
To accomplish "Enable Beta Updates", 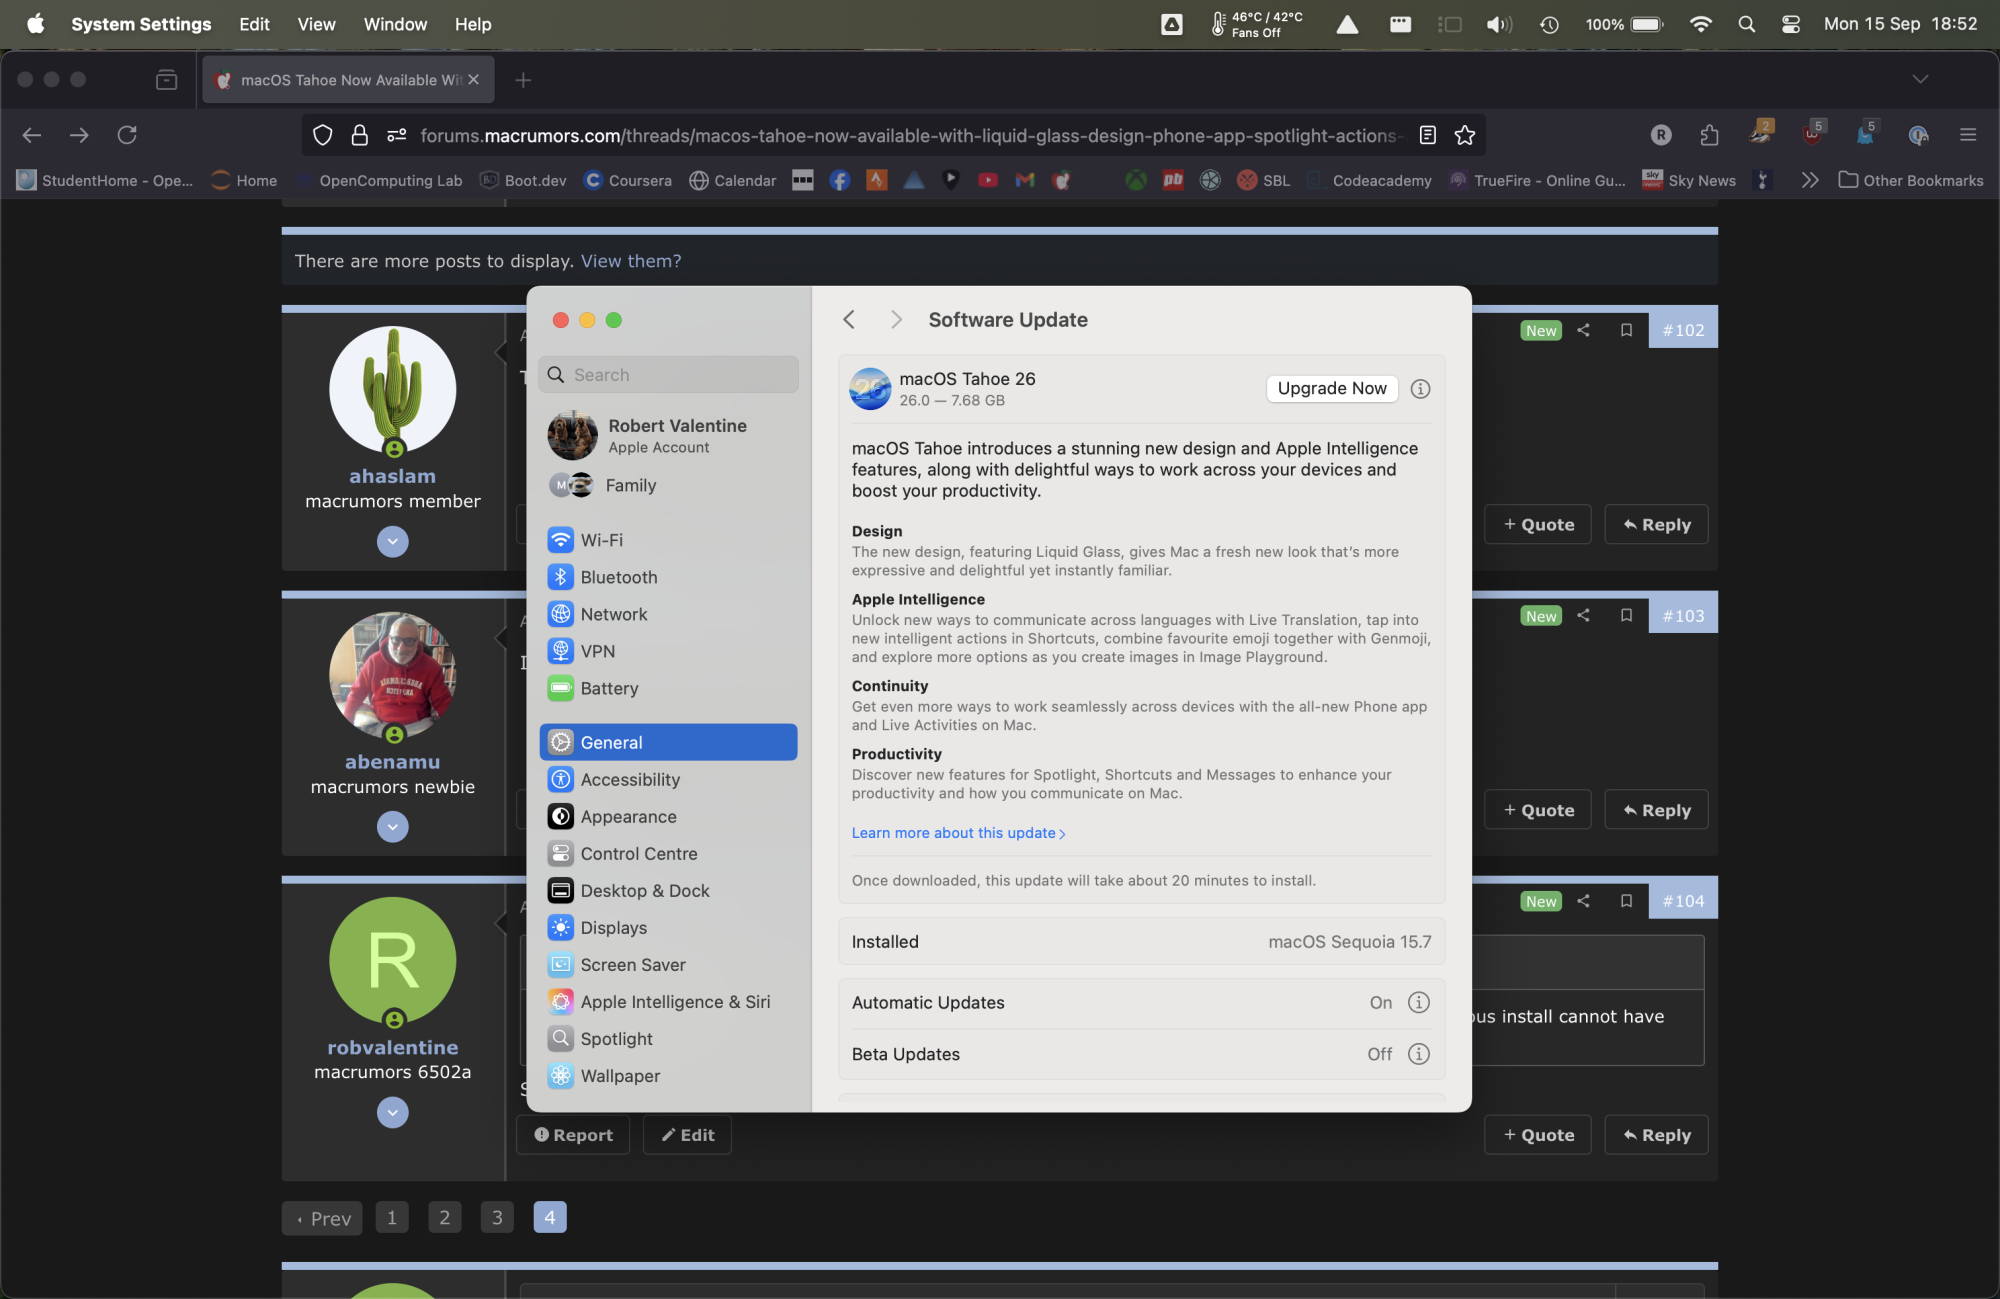I will pyautogui.click(x=1379, y=1053).
